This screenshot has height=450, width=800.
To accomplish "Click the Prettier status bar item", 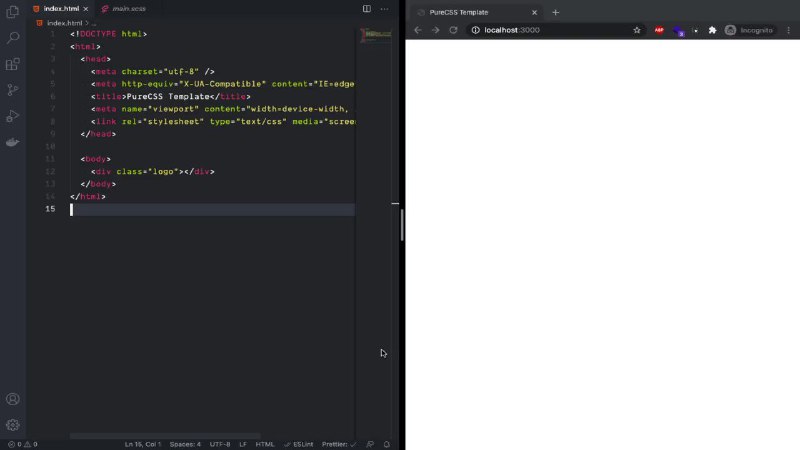I will pyautogui.click(x=339, y=444).
